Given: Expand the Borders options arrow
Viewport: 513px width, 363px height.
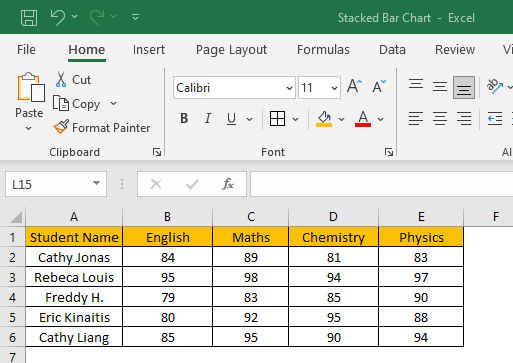Looking at the screenshot, I should coord(296,119).
